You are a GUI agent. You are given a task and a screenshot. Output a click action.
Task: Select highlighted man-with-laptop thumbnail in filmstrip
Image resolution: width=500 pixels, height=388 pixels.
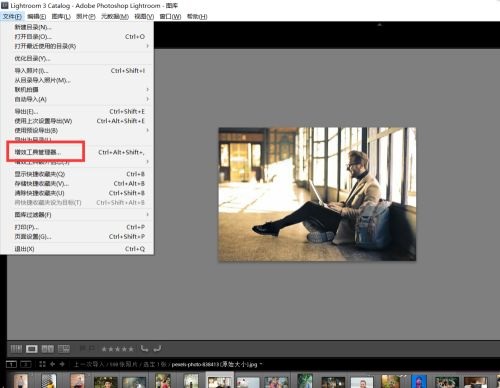point(219,381)
